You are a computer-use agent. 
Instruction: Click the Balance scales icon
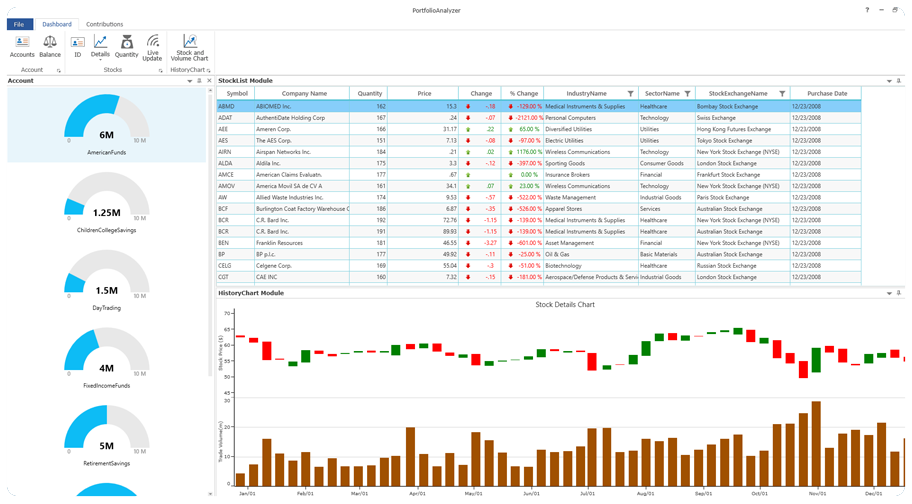tap(50, 44)
